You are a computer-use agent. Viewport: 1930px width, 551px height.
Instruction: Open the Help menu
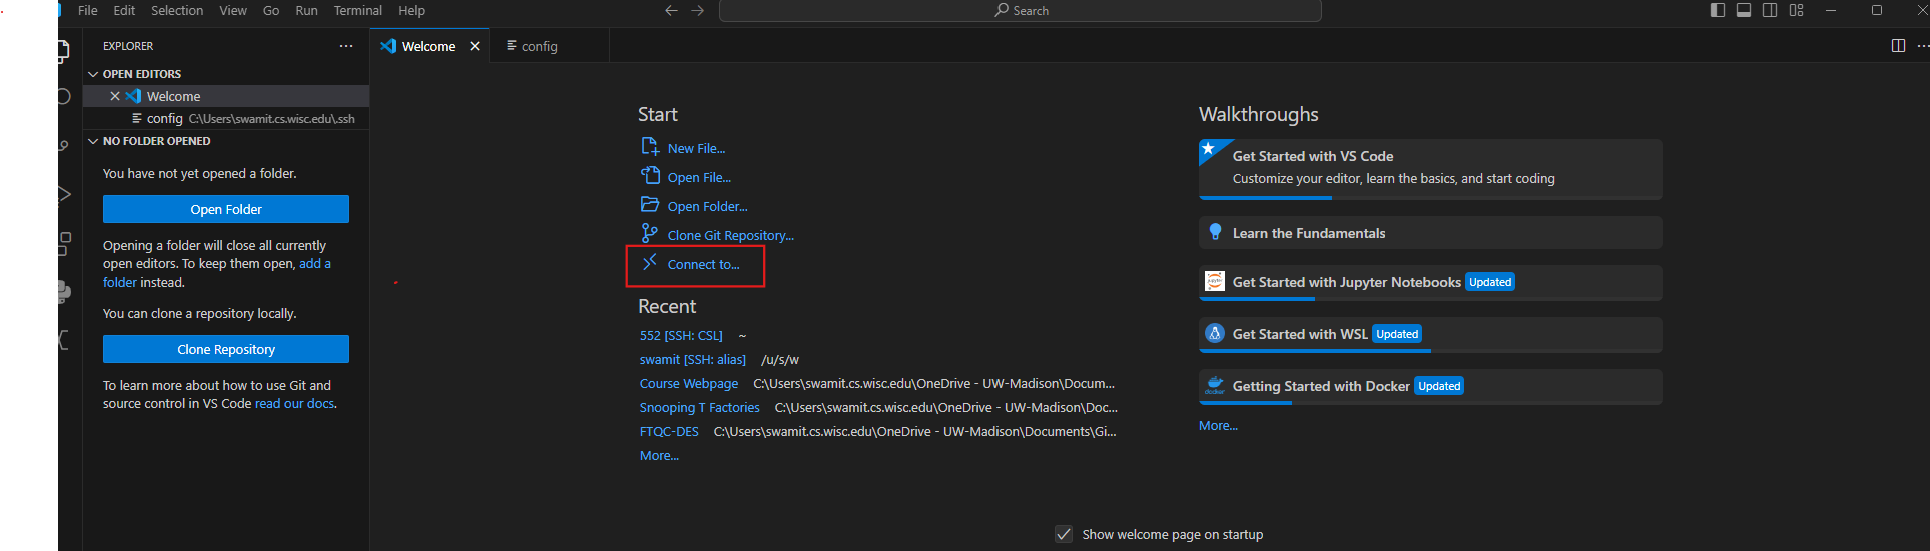(411, 11)
